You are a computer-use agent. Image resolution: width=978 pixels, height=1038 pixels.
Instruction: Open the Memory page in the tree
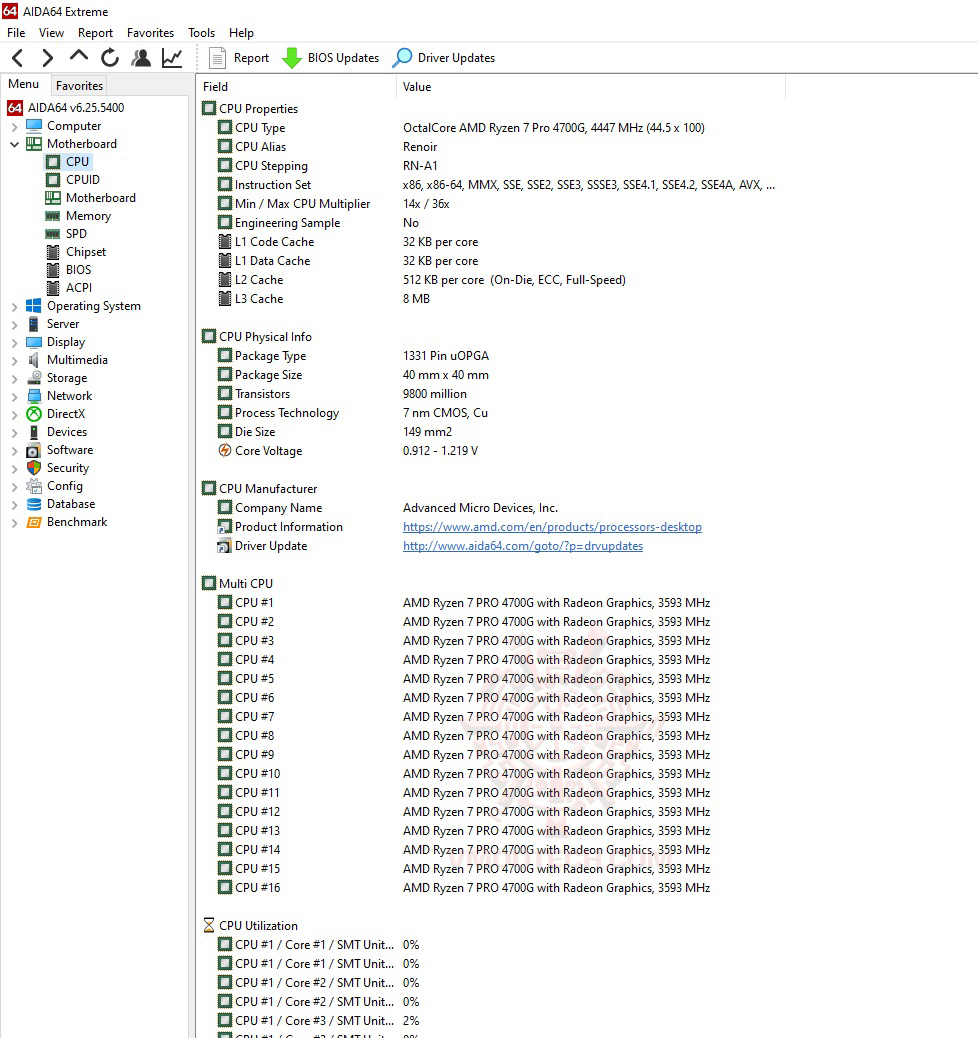pos(78,216)
